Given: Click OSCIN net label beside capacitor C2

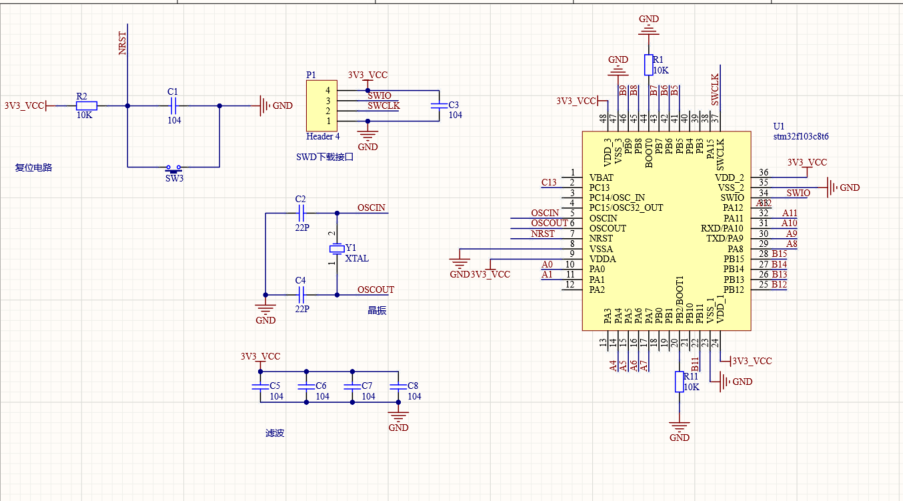Looking at the screenshot, I should pyautogui.click(x=371, y=208).
